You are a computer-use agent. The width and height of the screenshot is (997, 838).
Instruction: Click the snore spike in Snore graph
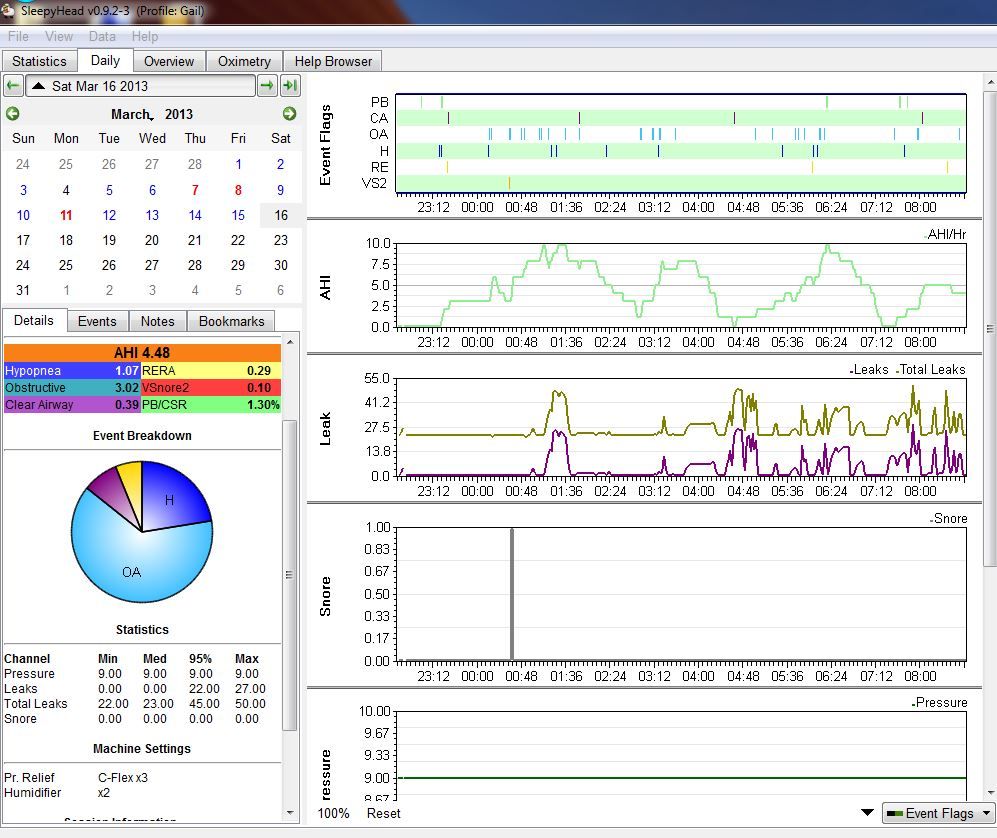(x=512, y=594)
